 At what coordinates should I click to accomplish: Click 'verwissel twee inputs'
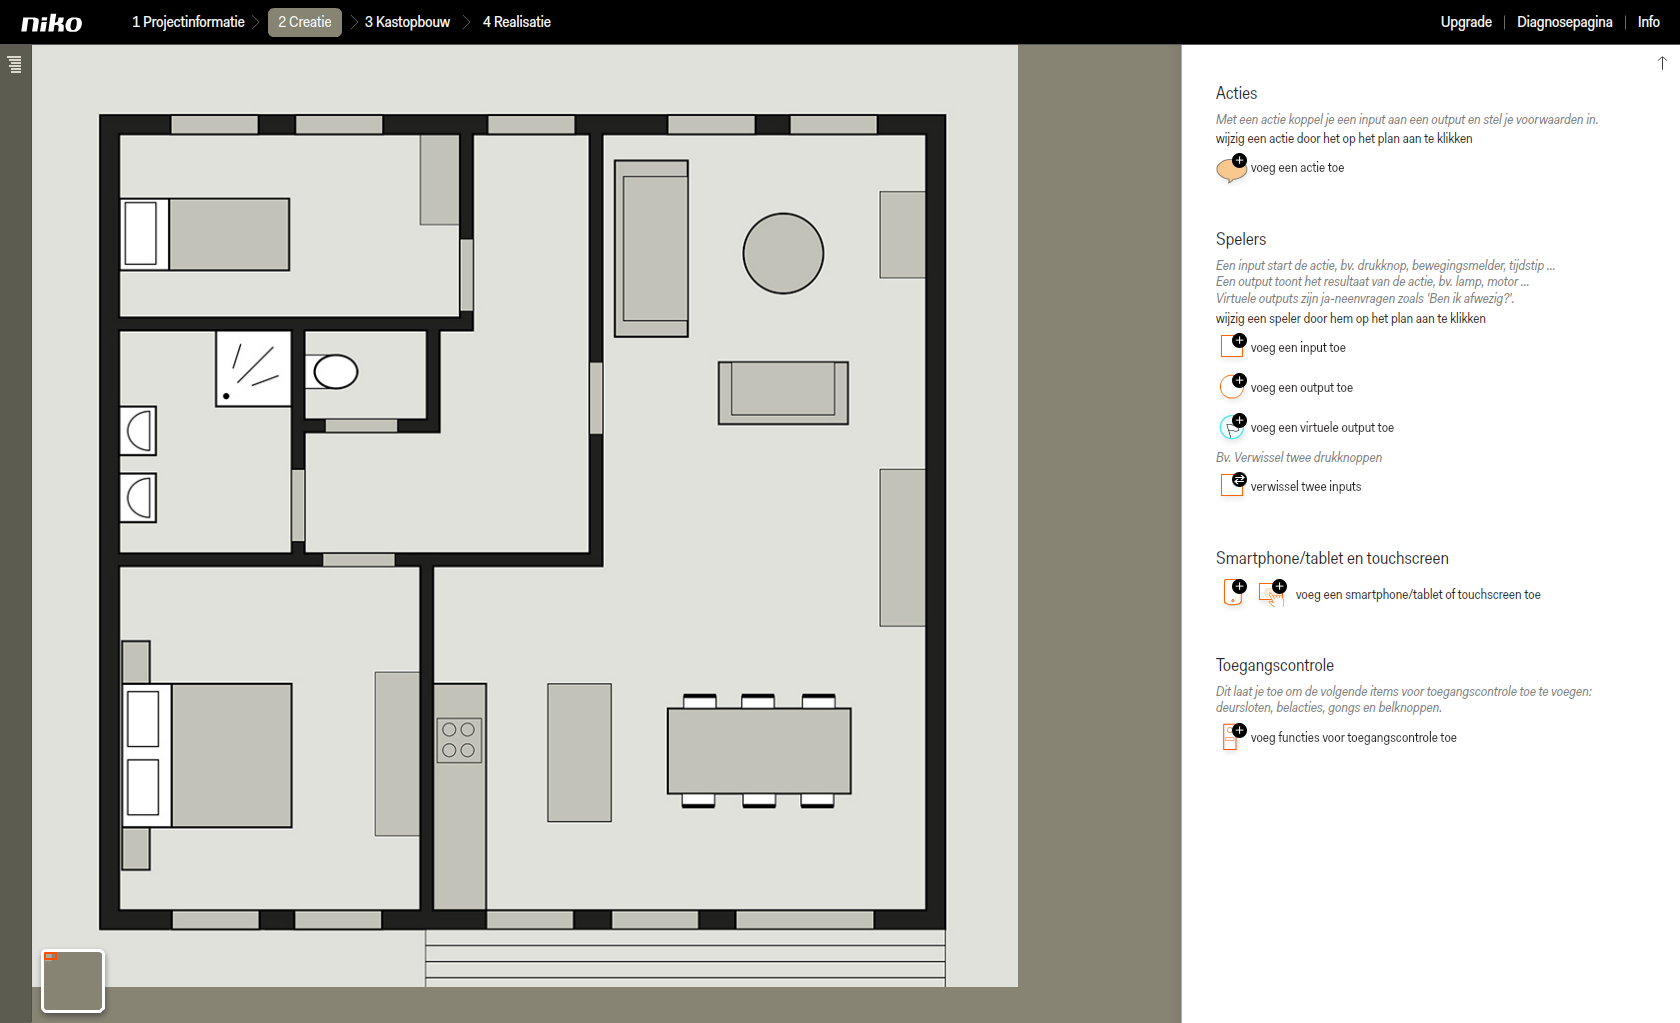click(1306, 487)
